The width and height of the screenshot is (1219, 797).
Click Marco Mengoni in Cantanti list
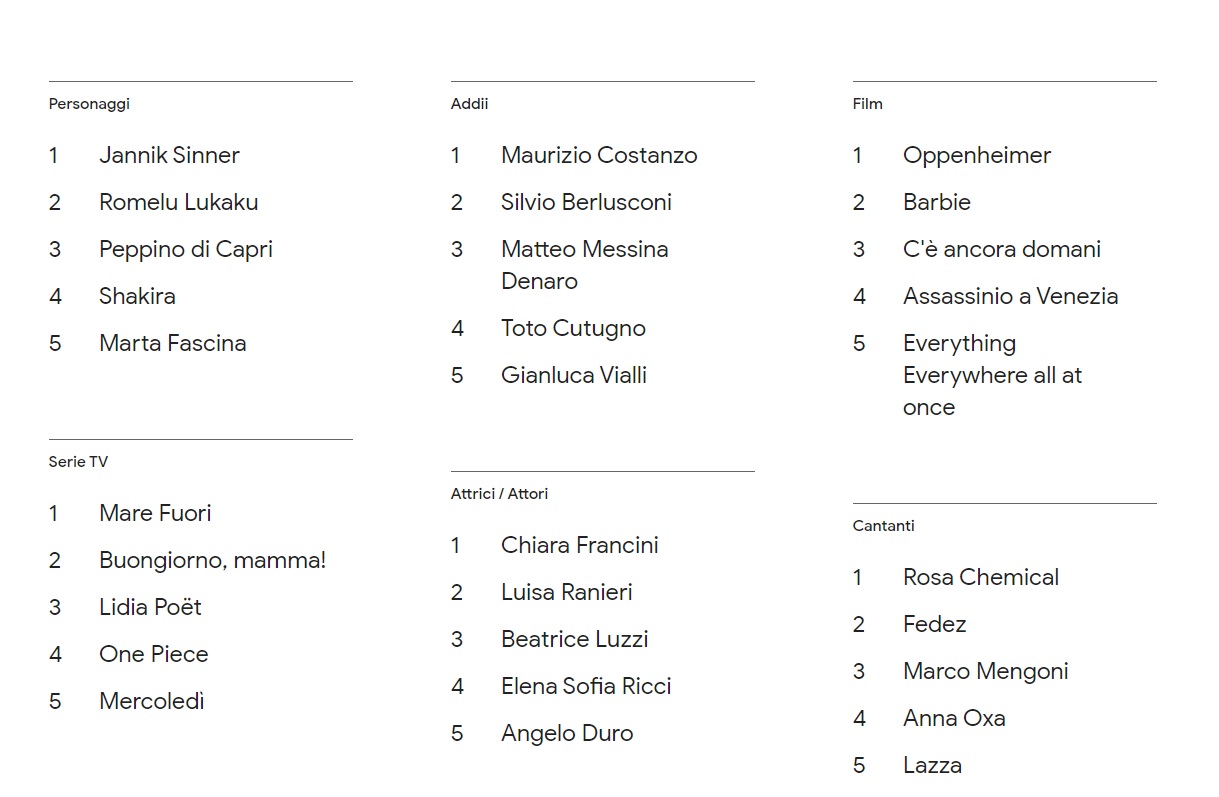coord(985,671)
